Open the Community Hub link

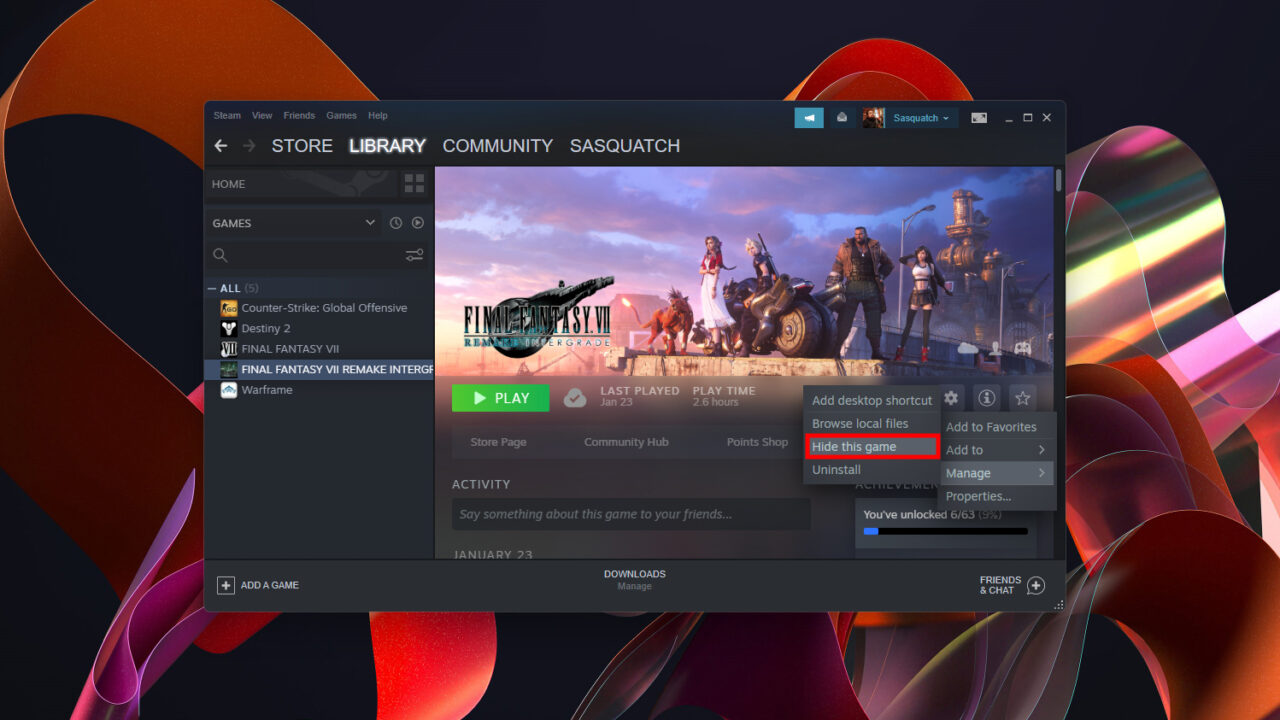click(x=626, y=441)
